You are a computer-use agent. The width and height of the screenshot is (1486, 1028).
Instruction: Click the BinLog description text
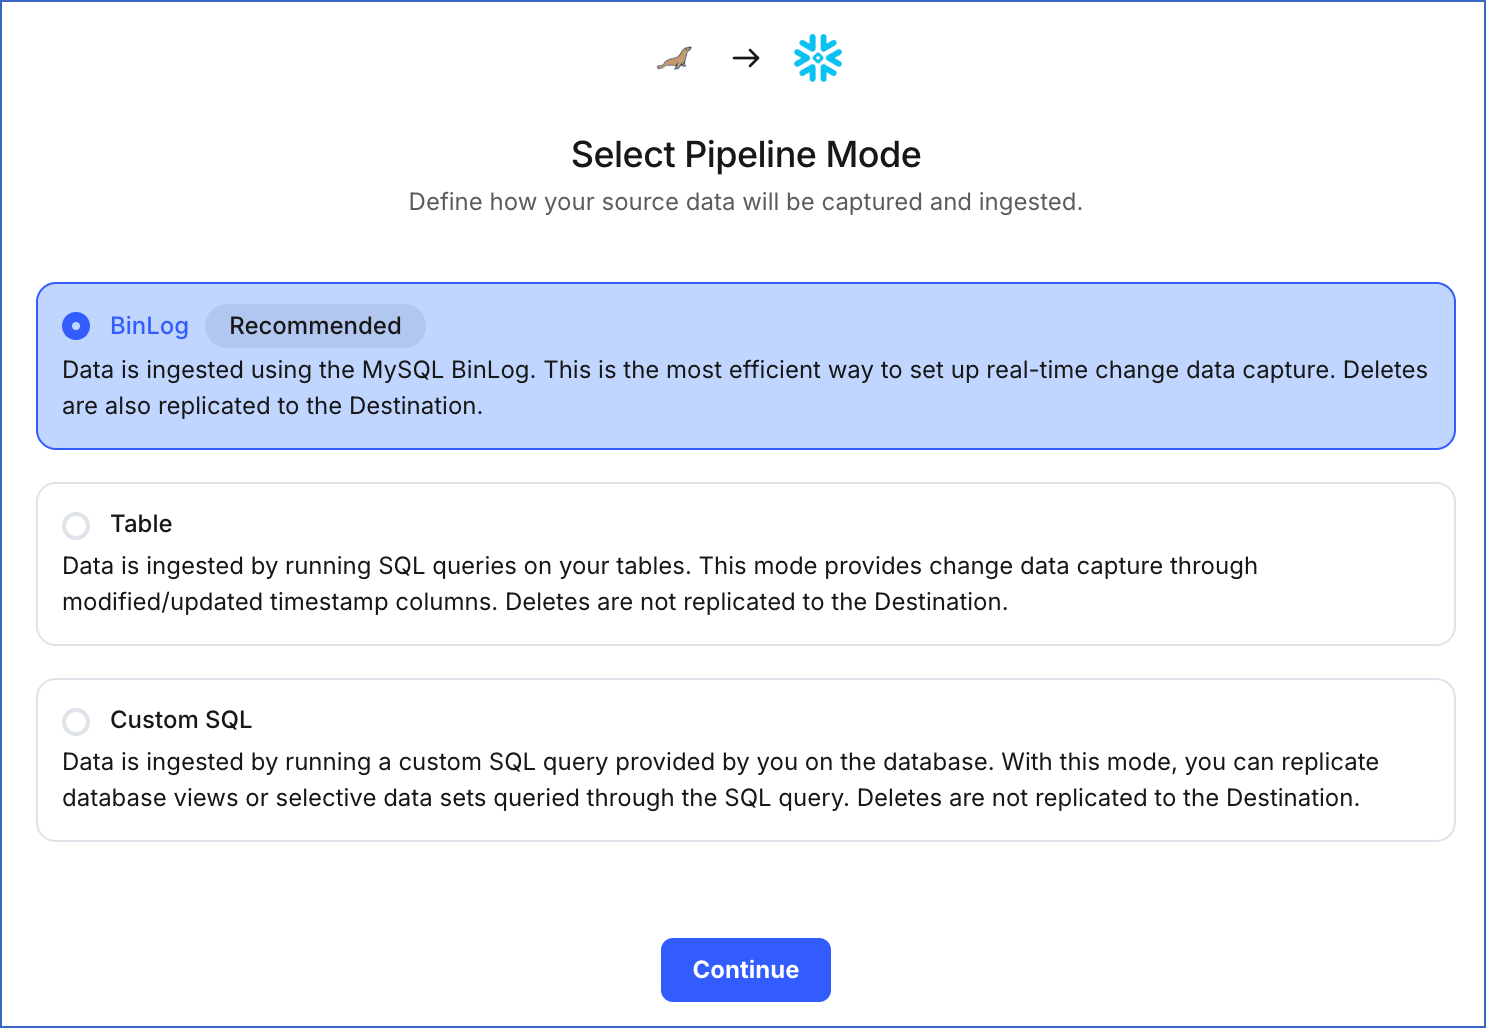pyautogui.click(x=745, y=387)
